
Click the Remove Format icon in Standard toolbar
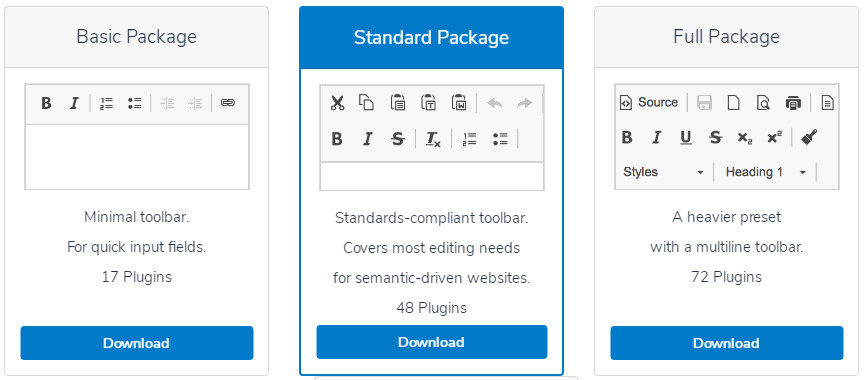click(433, 140)
